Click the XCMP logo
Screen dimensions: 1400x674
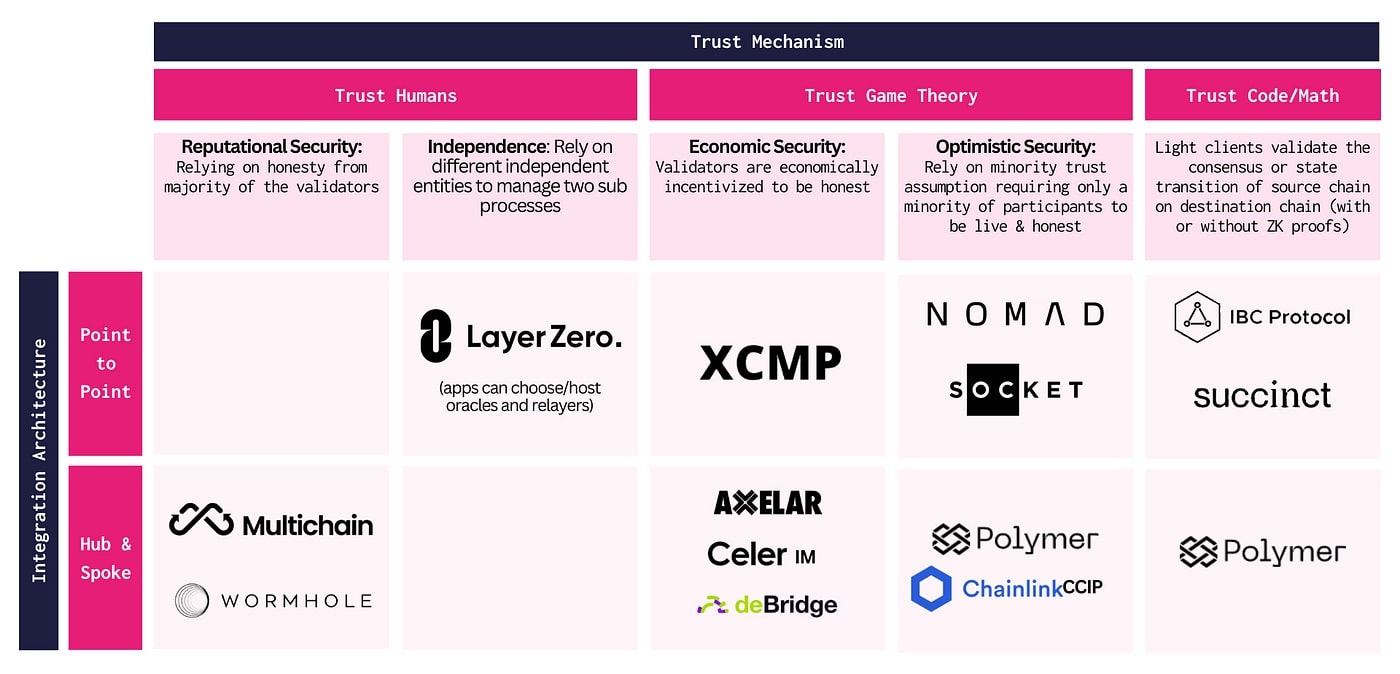click(770, 363)
